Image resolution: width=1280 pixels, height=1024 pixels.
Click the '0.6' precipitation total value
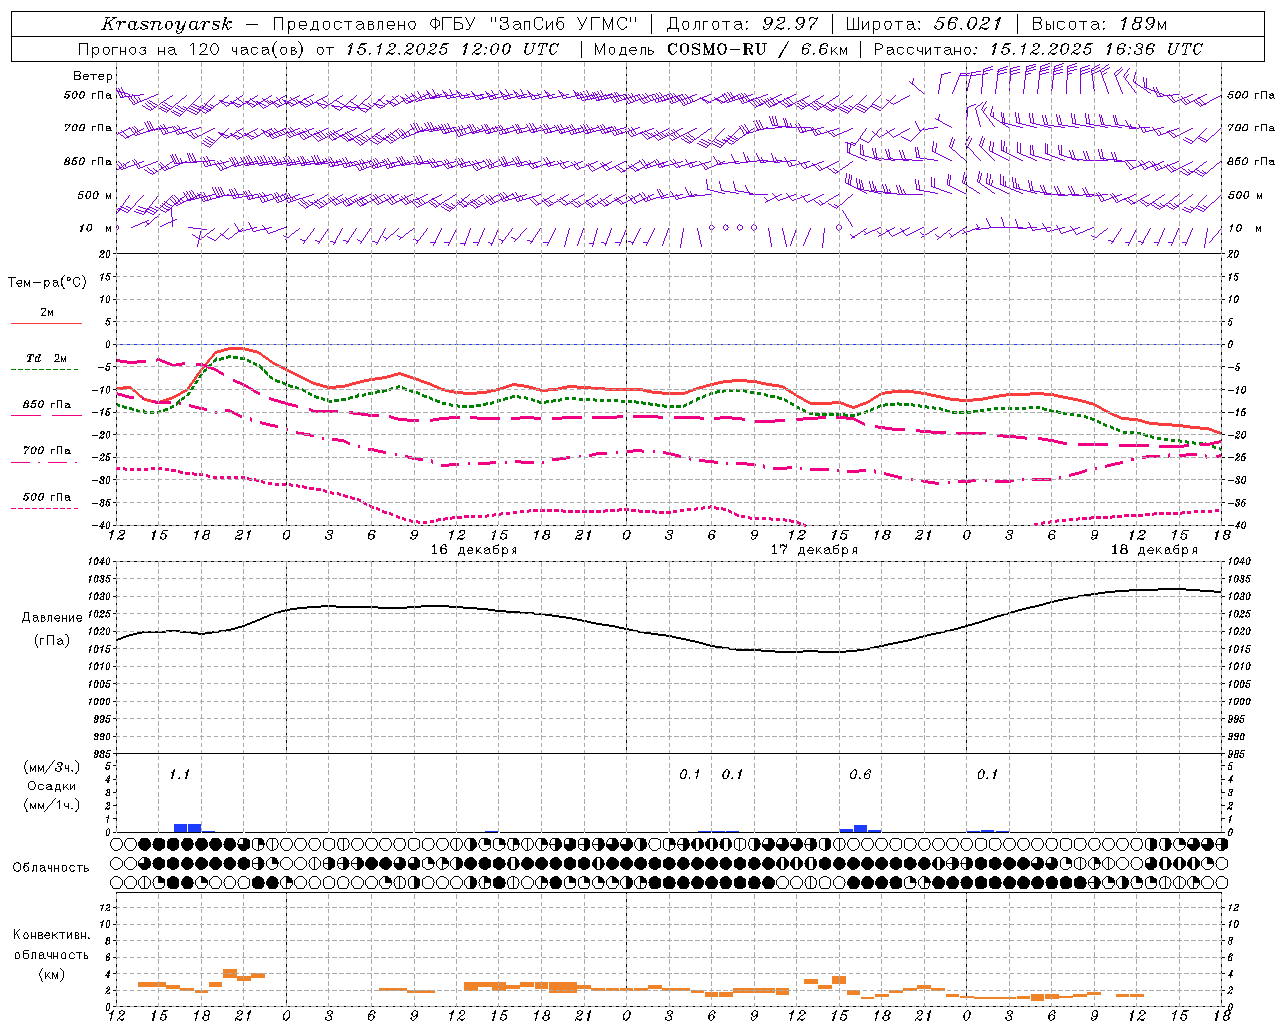(x=860, y=774)
